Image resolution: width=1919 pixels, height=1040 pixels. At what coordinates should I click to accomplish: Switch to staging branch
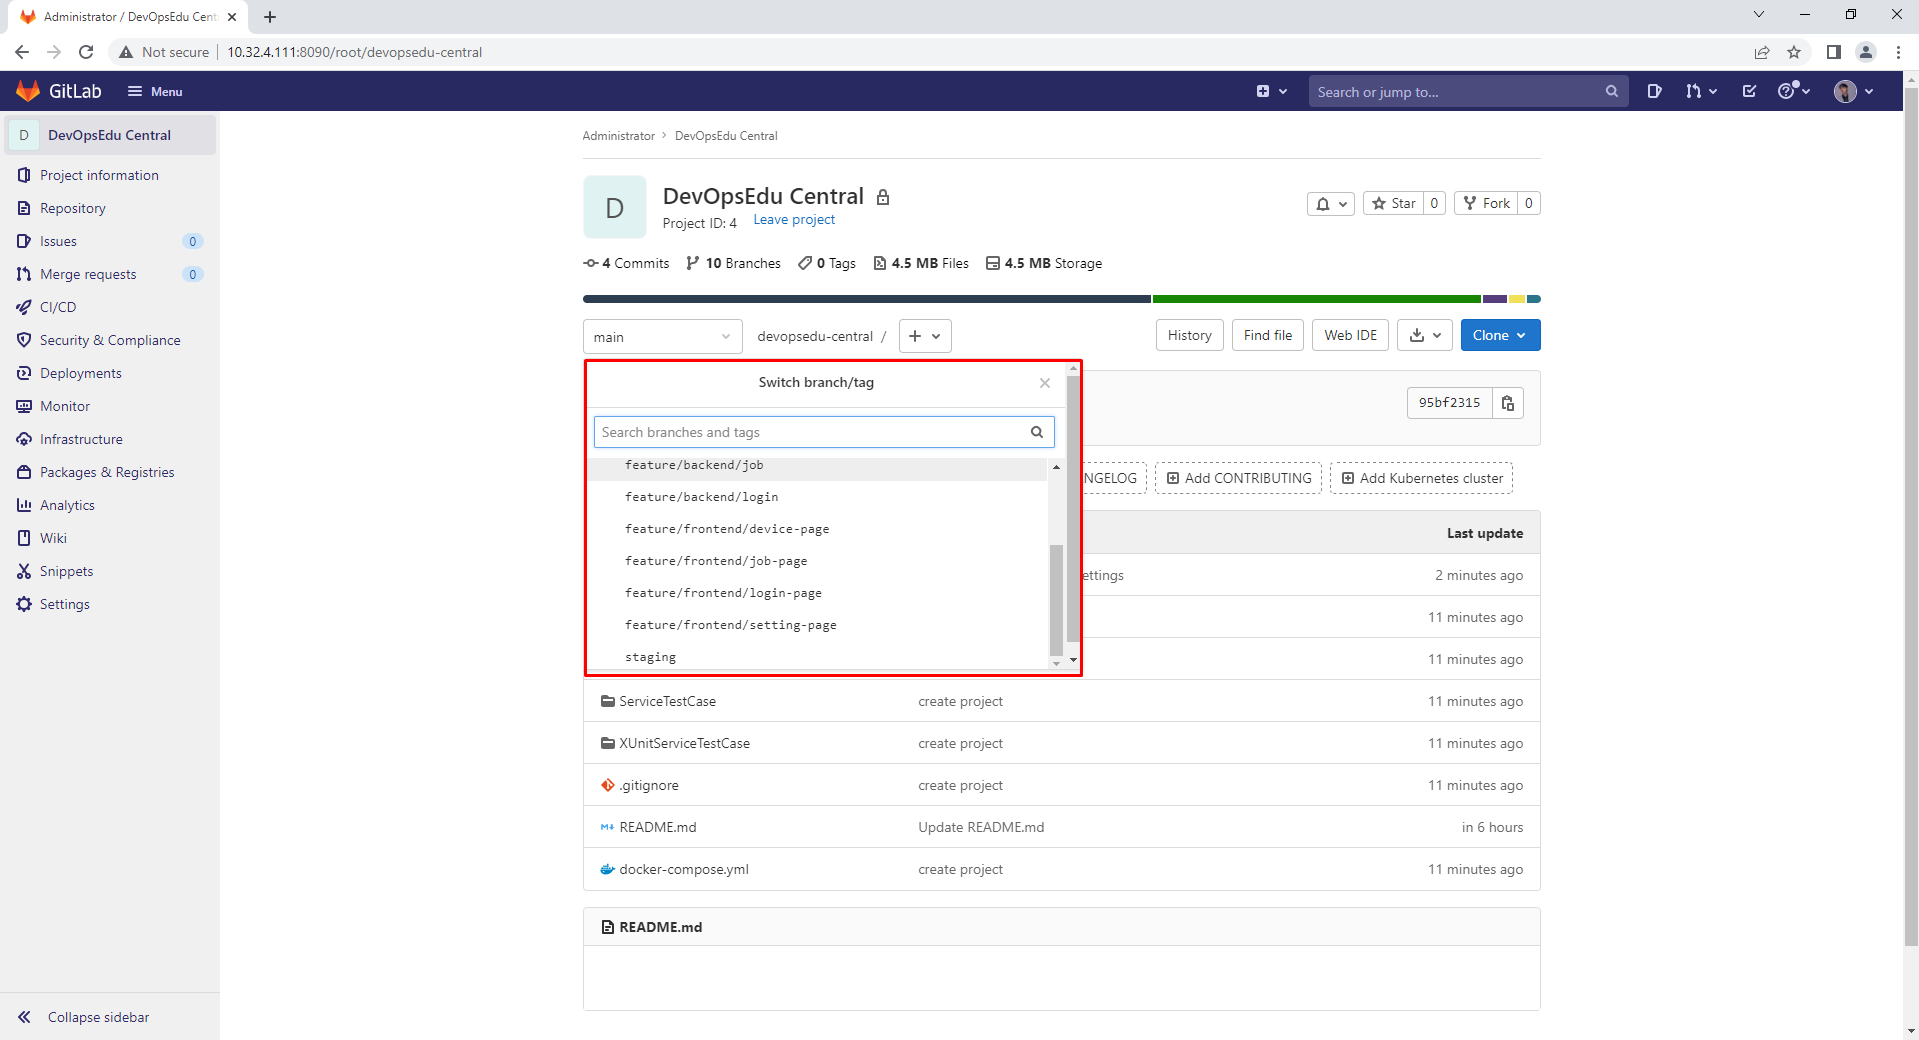click(x=817, y=657)
